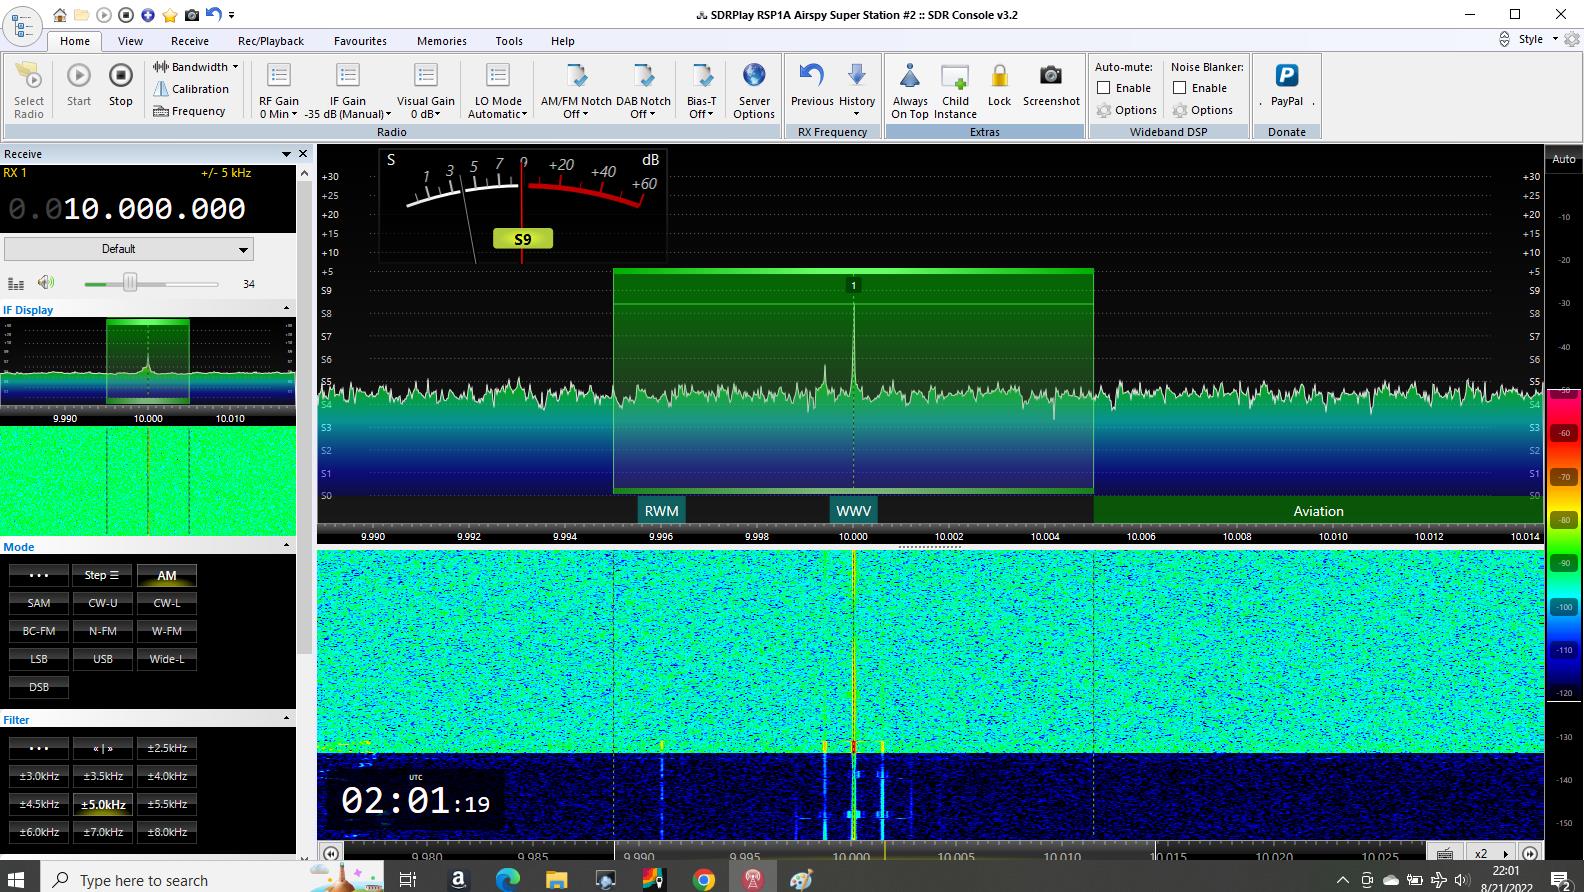Select the USB mode button
The width and height of the screenshot is (1584, 892).
pyautogui.click(x=103, y=659)
